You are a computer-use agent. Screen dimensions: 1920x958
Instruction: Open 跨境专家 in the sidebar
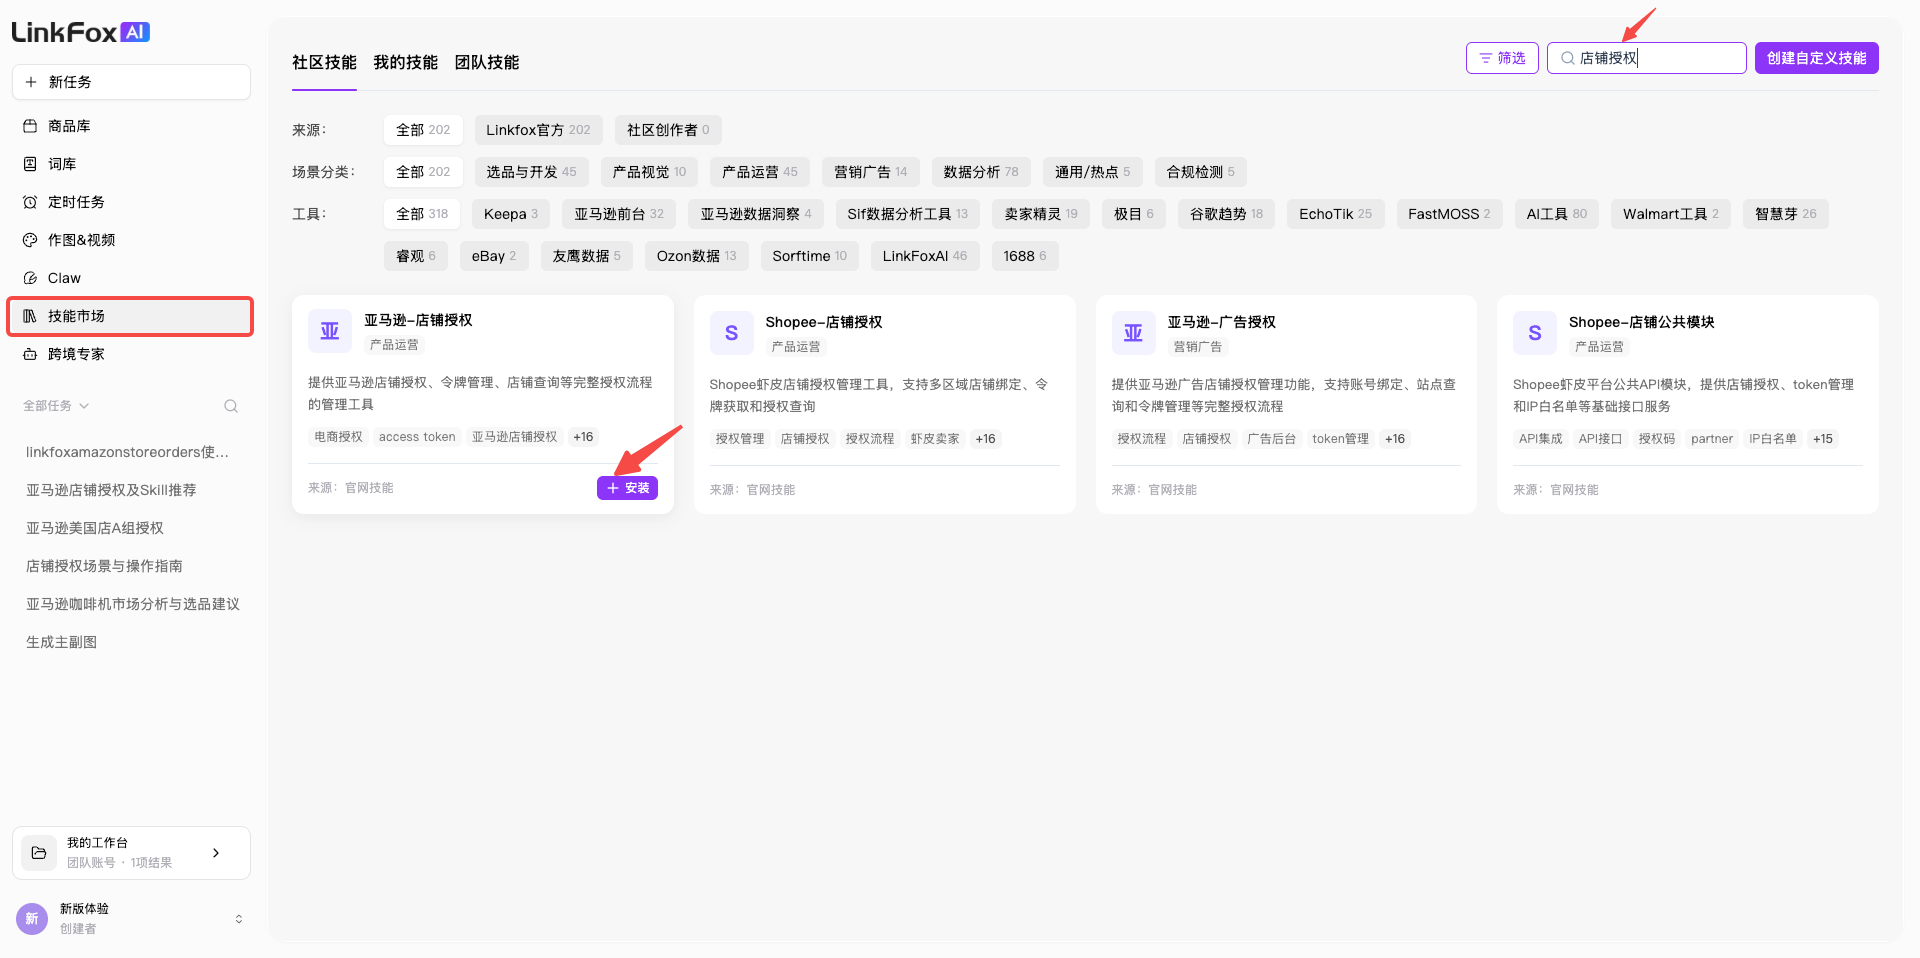click(x=131, y=354)
